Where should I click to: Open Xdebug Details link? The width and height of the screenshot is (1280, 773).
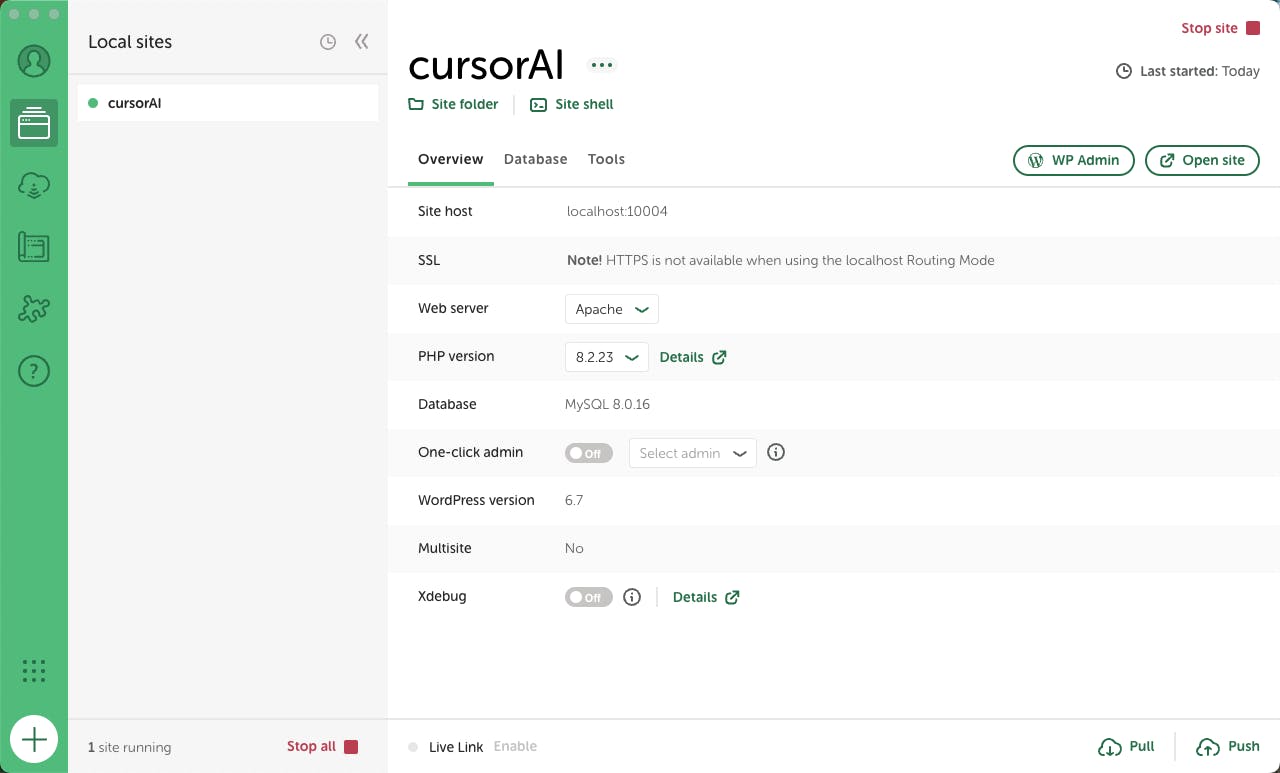(706, 597)
